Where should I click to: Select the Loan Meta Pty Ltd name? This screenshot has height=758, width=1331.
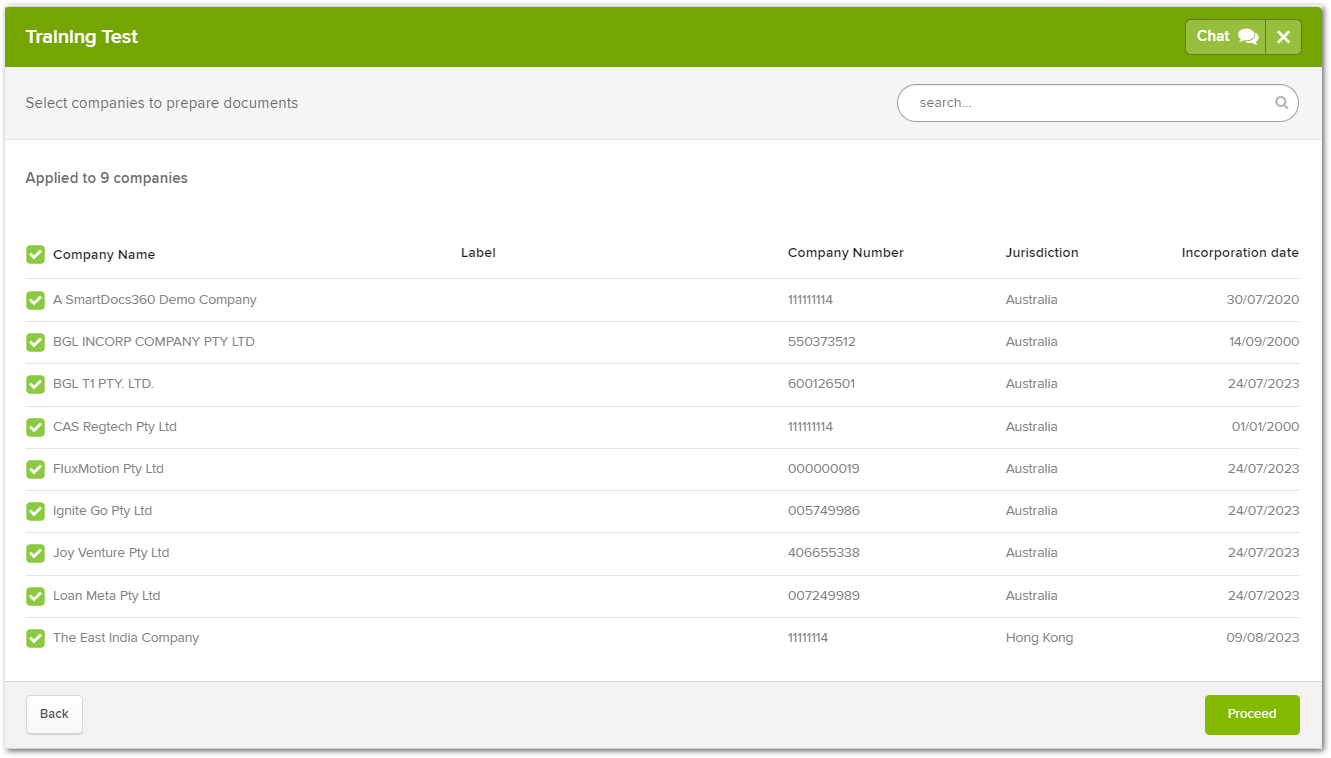106,596
